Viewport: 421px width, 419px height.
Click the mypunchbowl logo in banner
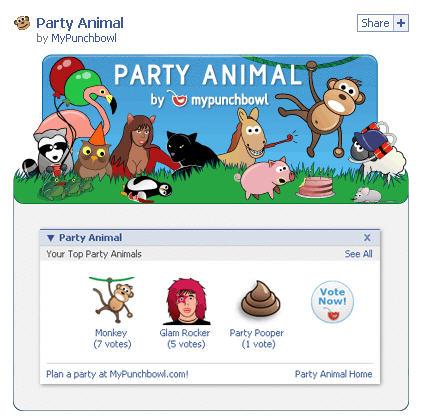click(219, 99)
